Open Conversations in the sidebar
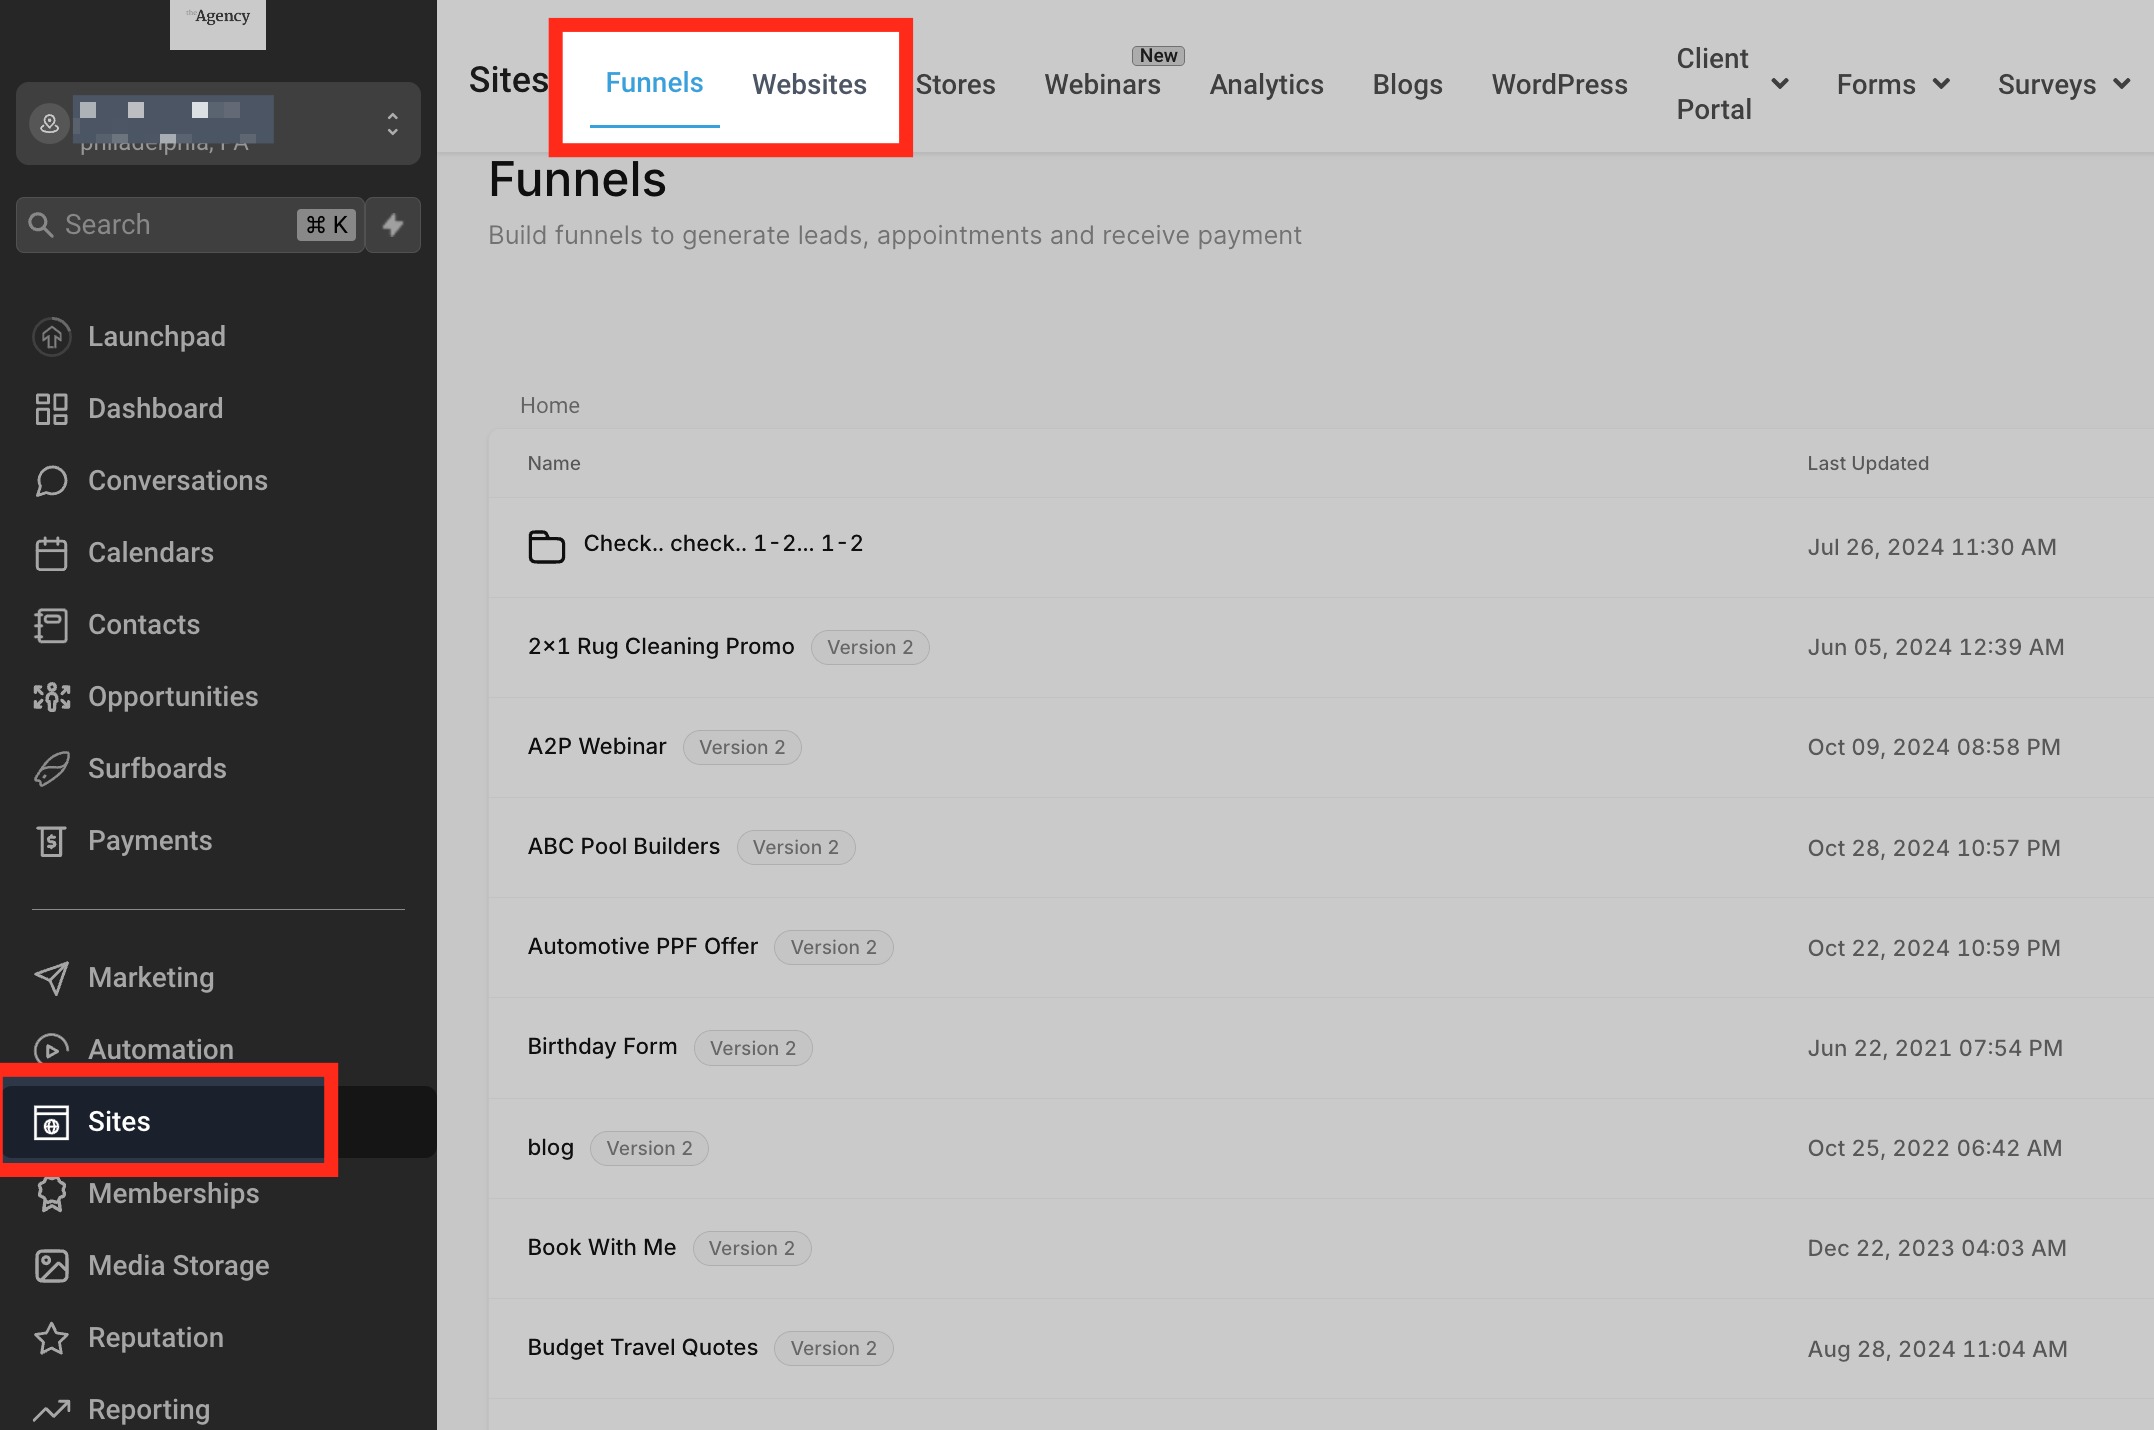Screen dimensions: 2154x1430 (x=177, y=480)
